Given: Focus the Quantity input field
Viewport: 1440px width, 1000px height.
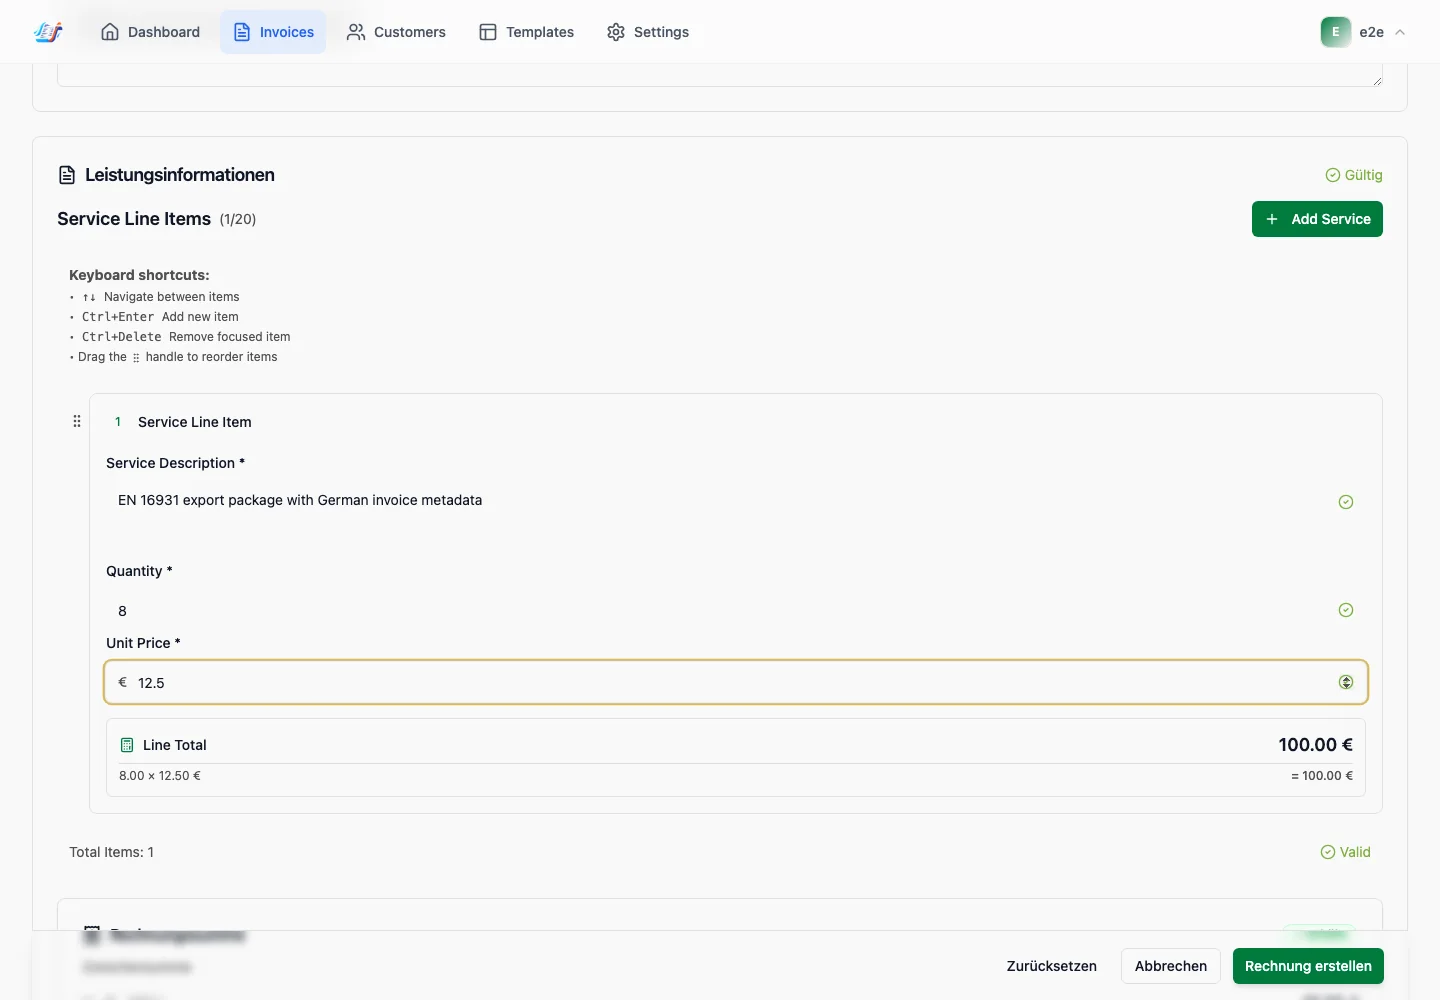Looking at the screenshot, I should tap(736, 610).
